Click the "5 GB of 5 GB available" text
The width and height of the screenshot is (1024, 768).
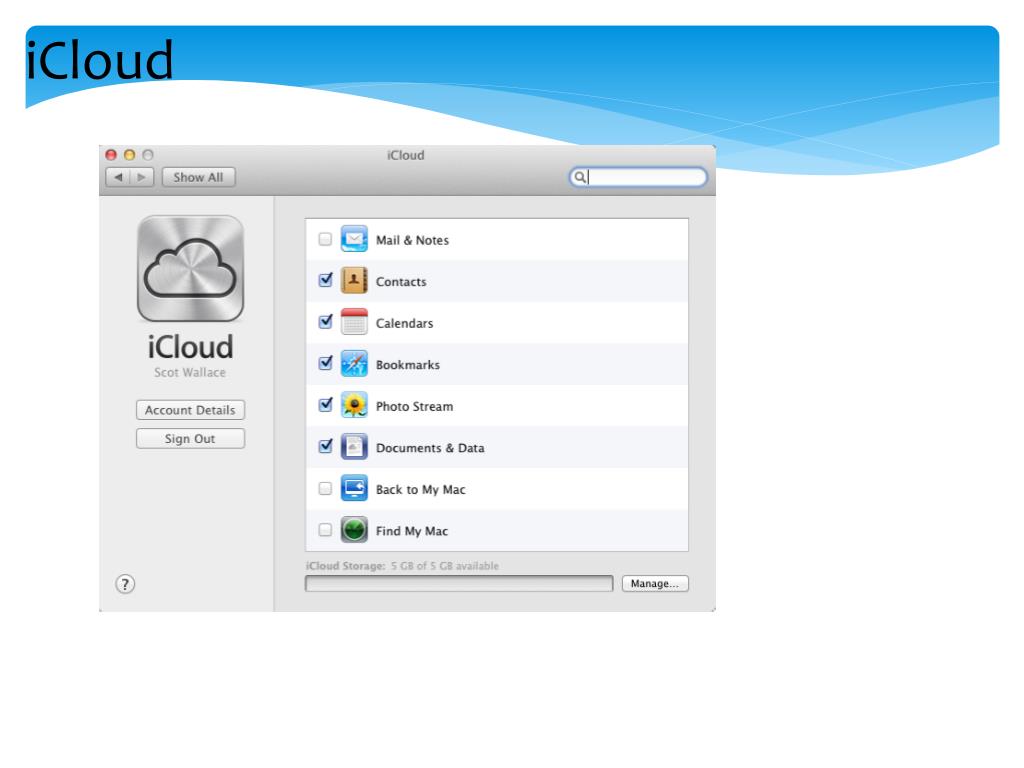tap(445, 566)
